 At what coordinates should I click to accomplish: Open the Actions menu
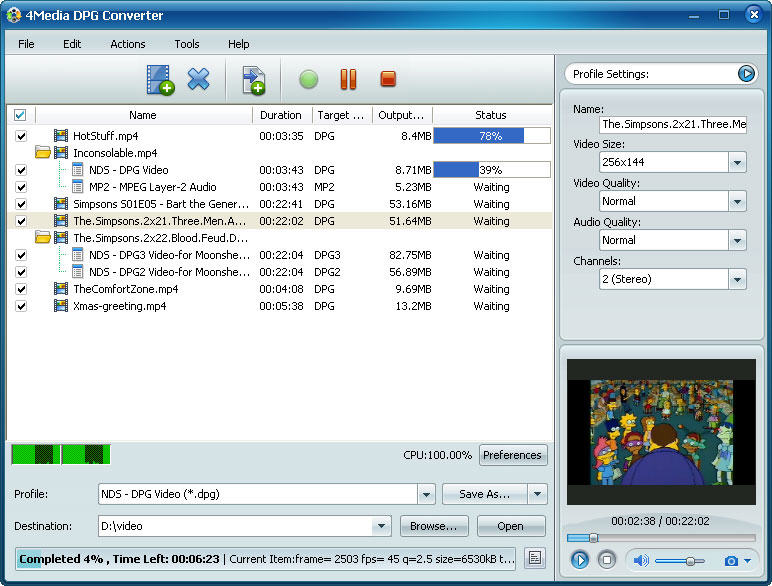click(128, 44)
